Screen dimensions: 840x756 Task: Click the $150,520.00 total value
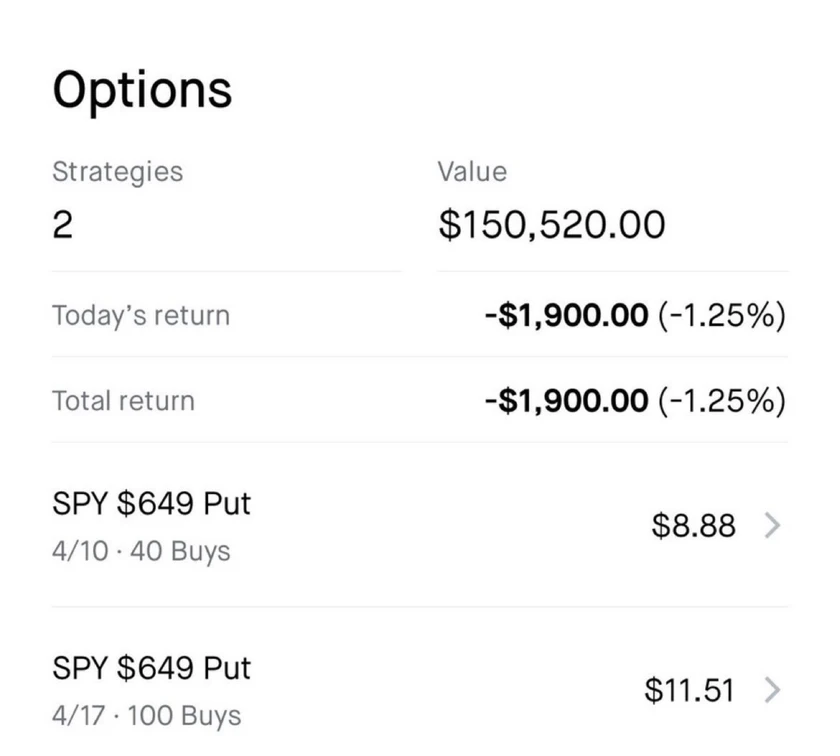[x=551, y=225]
